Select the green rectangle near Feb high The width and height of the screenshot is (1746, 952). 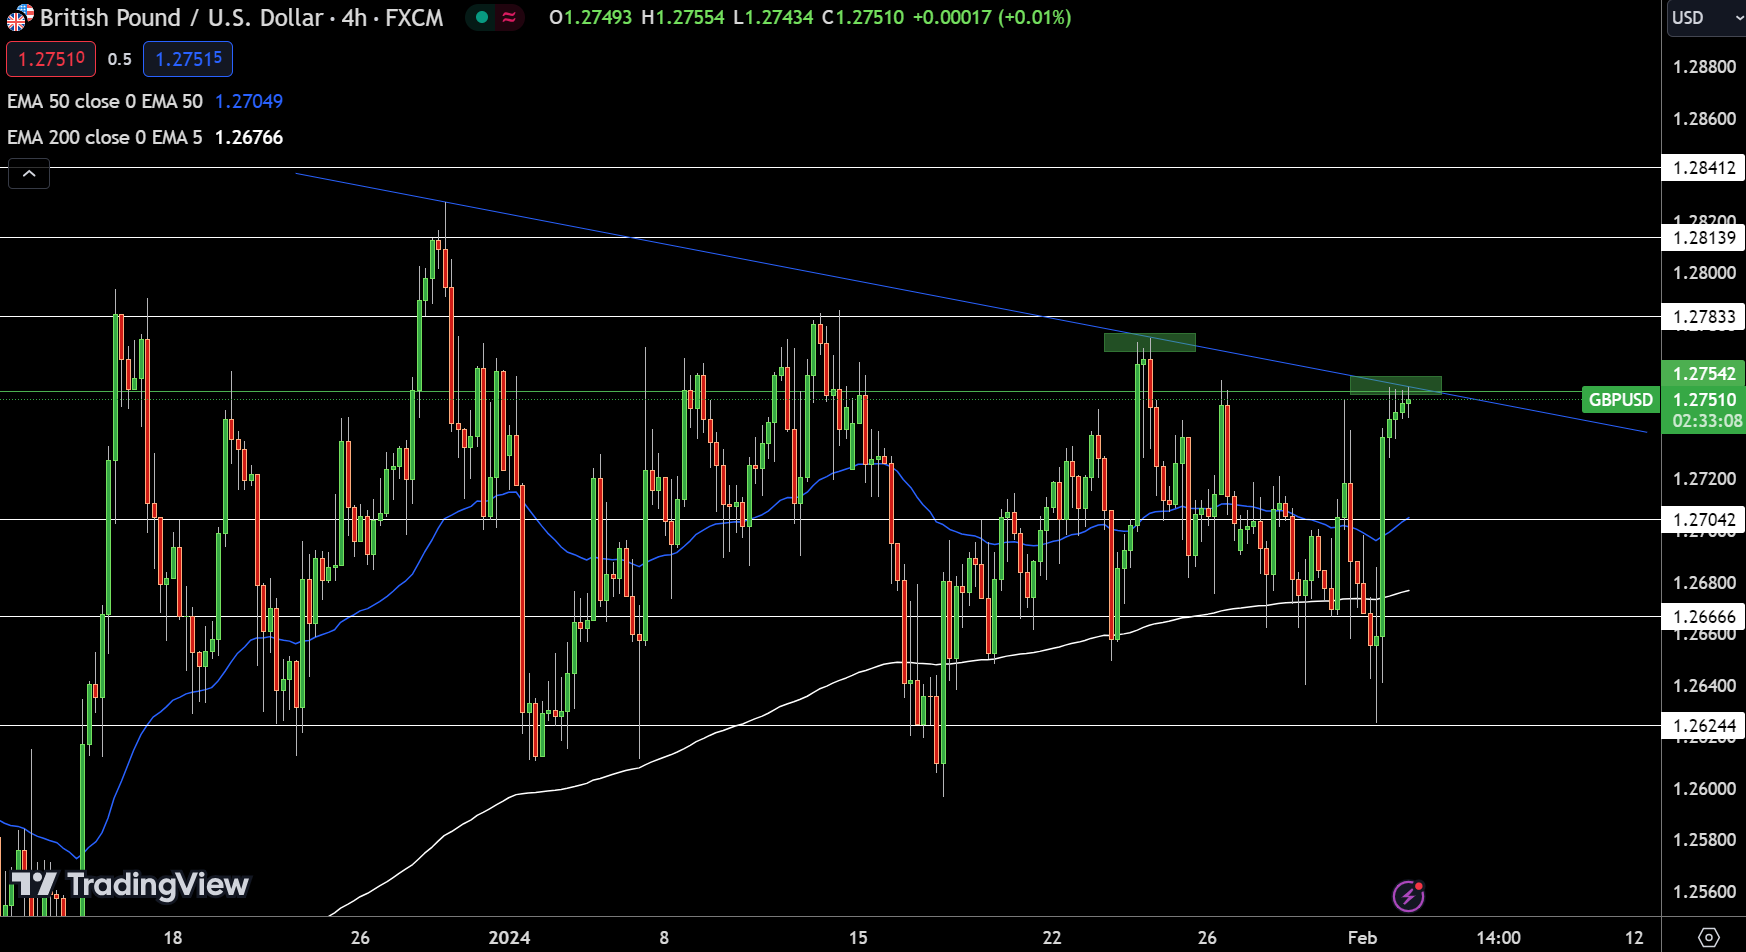pyautogui.click(x=1396, y=385)
